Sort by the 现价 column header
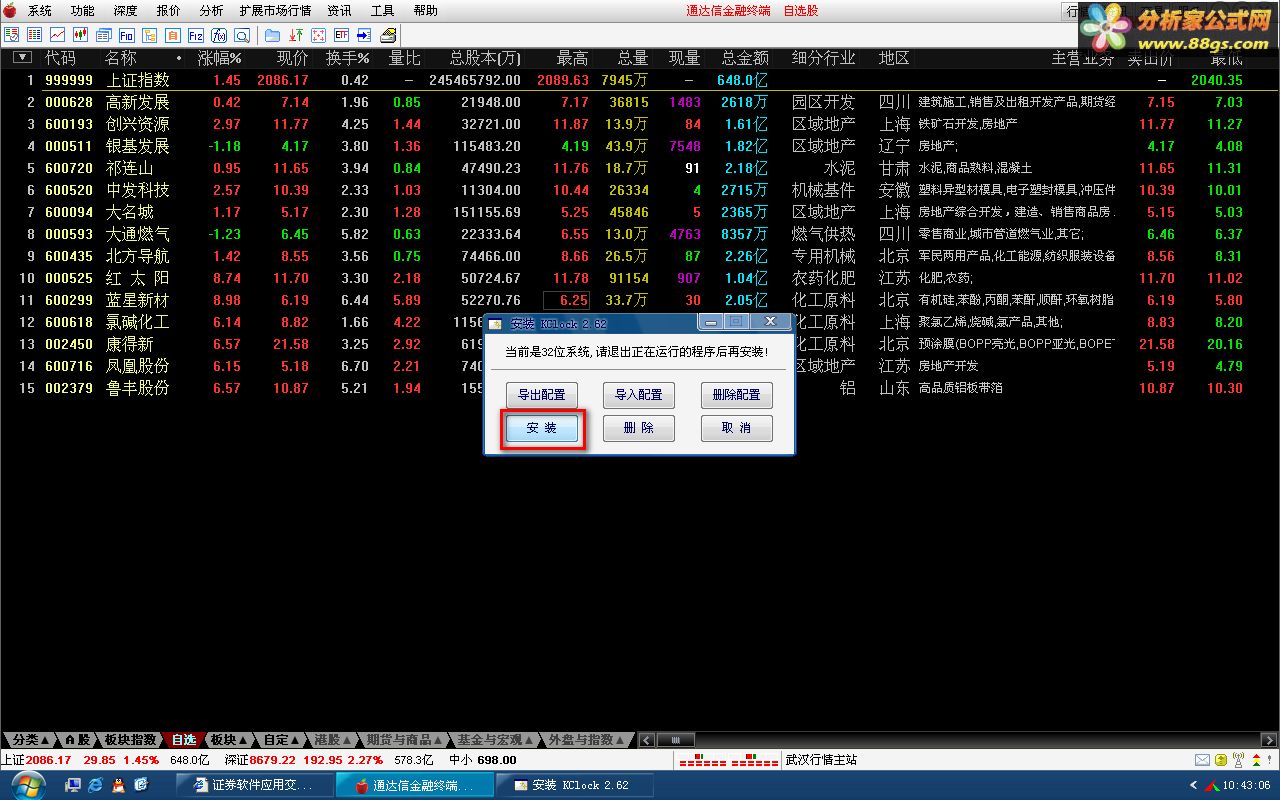This screenshot has height=800, width=1280. pyautogui.click(x=293, y=58)
